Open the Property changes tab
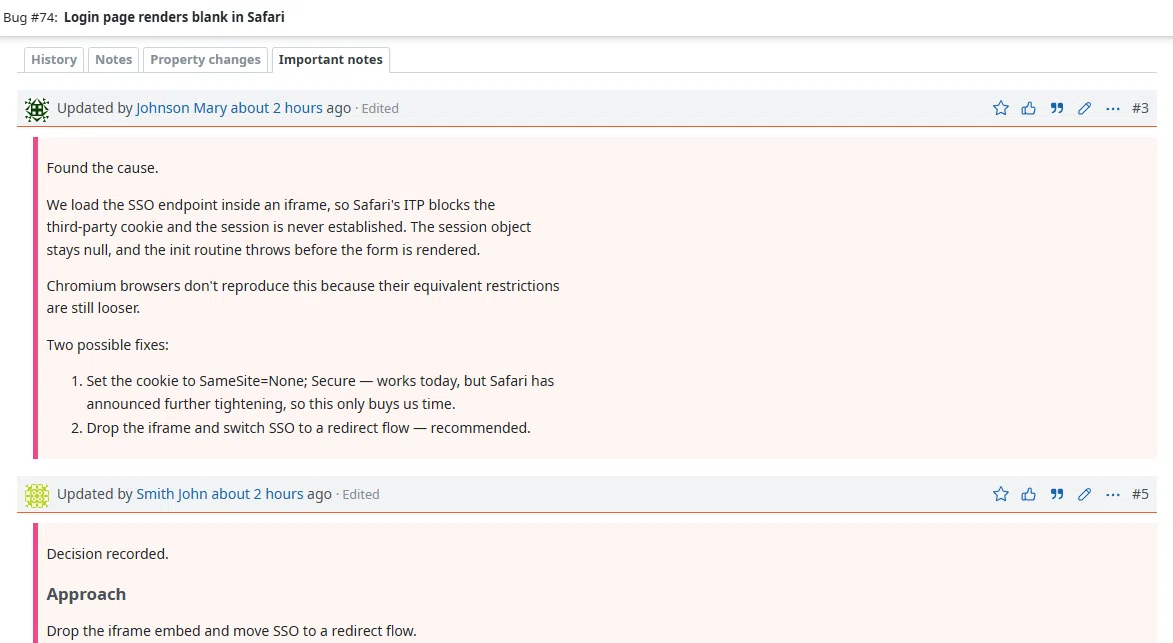This screenshot has height=643, width=1173. pos(205,60)
